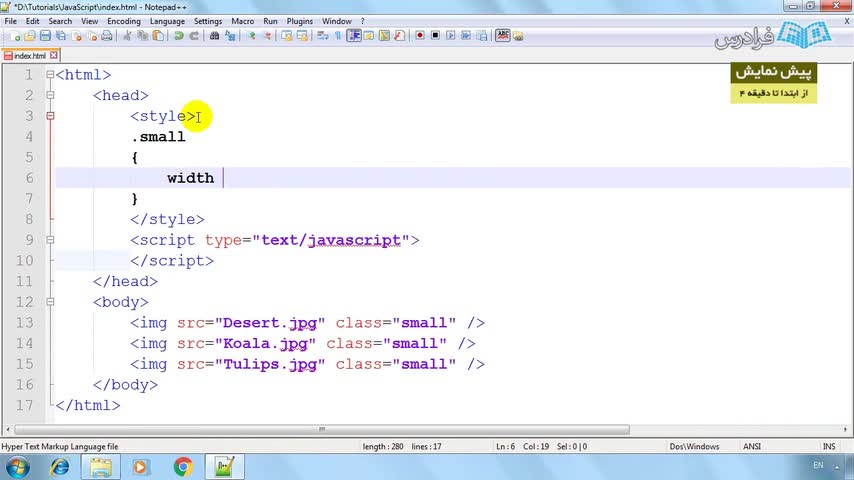
Task: Undo the last edit via toolbar
Action: pyautogui.click(x=178, y=36)
